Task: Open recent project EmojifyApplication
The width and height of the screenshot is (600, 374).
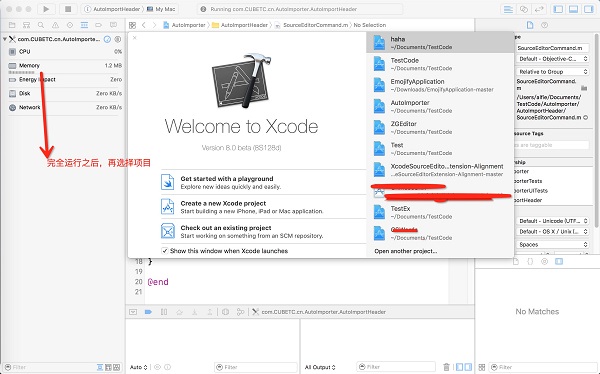Action: [440, 85]
